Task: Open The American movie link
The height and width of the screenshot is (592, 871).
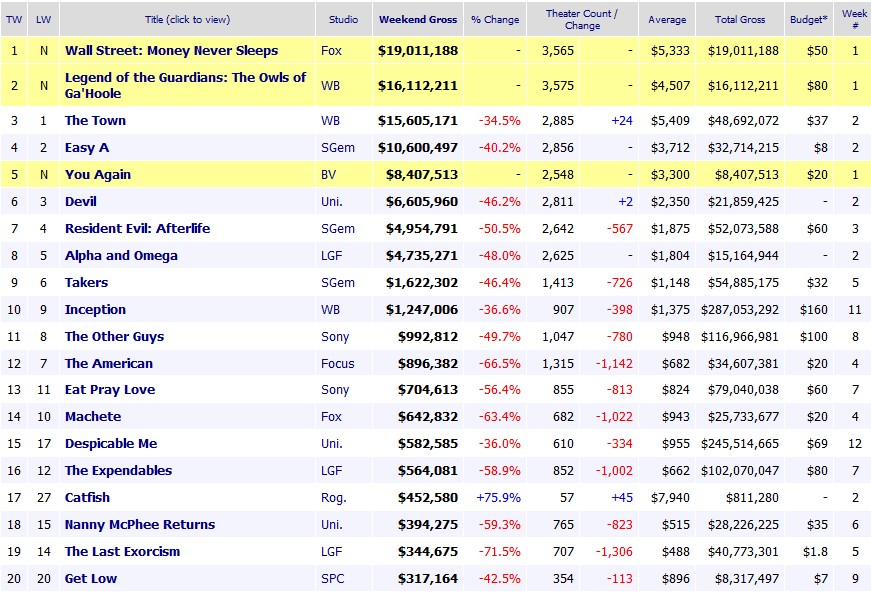Action: point(109,363)
